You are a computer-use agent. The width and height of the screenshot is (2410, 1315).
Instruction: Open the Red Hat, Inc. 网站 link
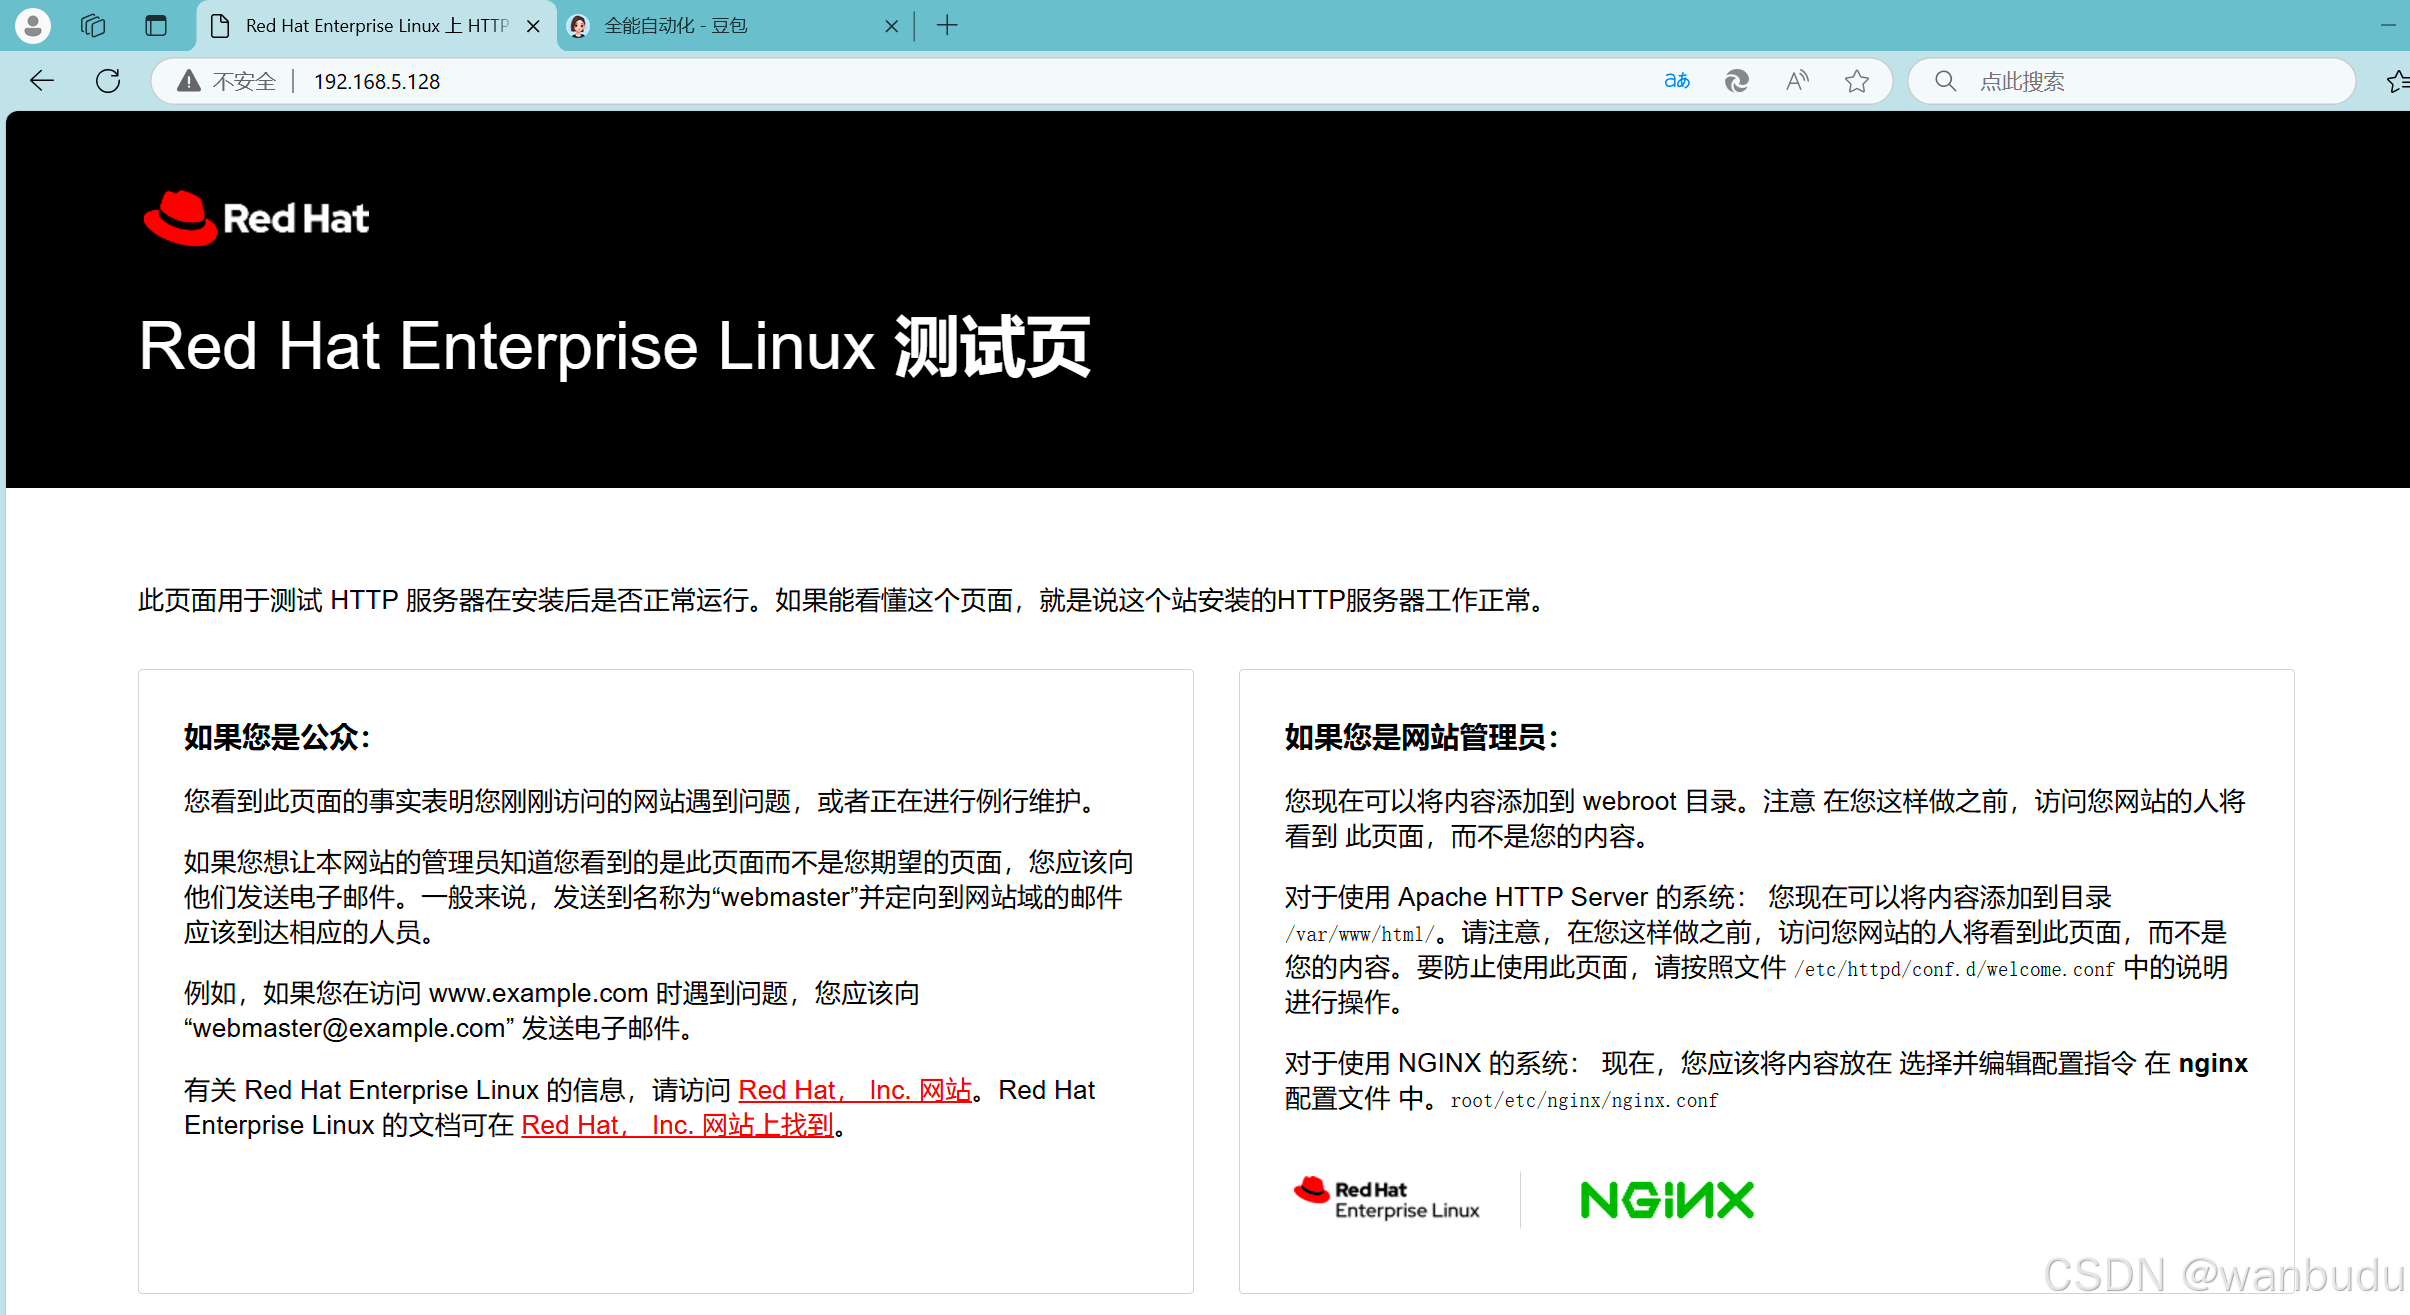pyautogui.click(x=855, y=1090)
